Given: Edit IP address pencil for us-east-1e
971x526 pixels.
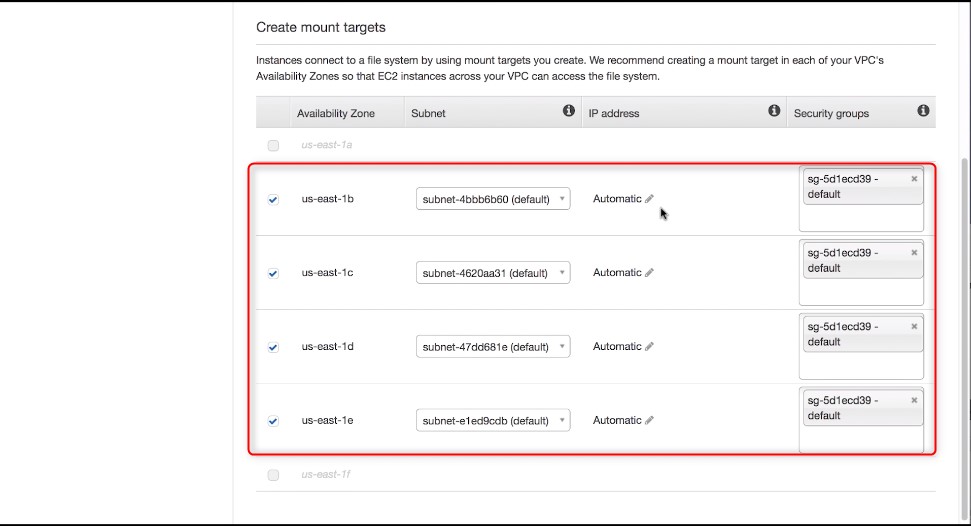Looking at the screenshot, I should click(x=649, y=420).
